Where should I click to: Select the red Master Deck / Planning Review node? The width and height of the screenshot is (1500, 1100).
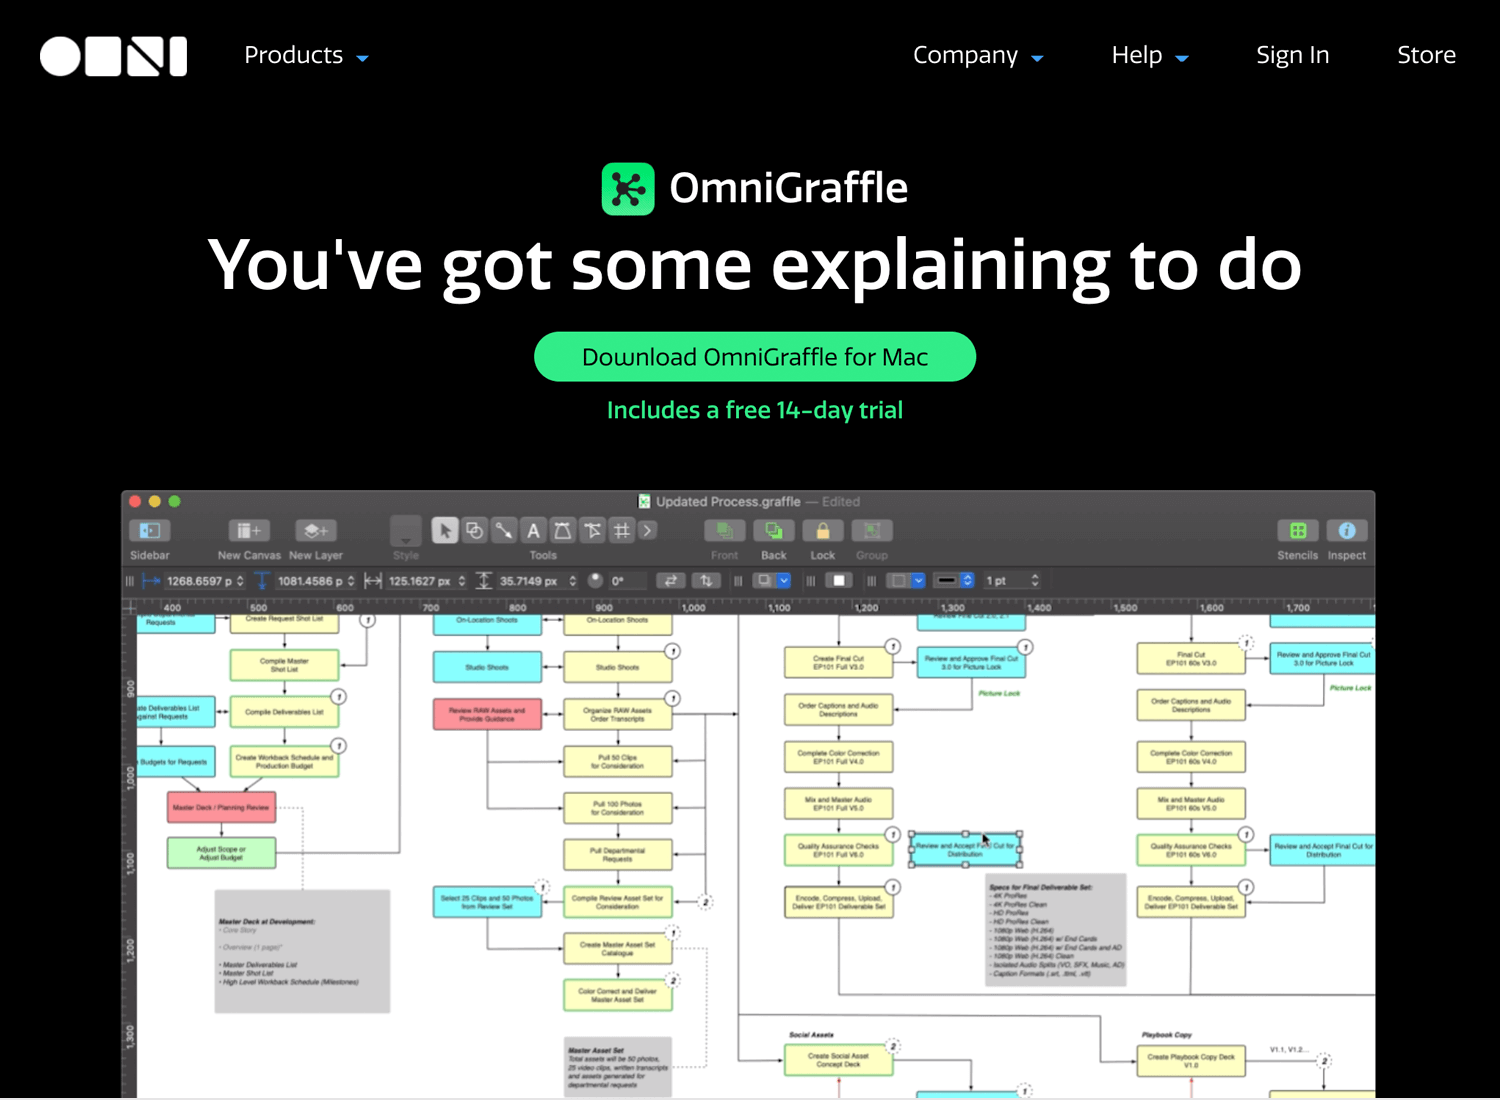tap(222, 807)
